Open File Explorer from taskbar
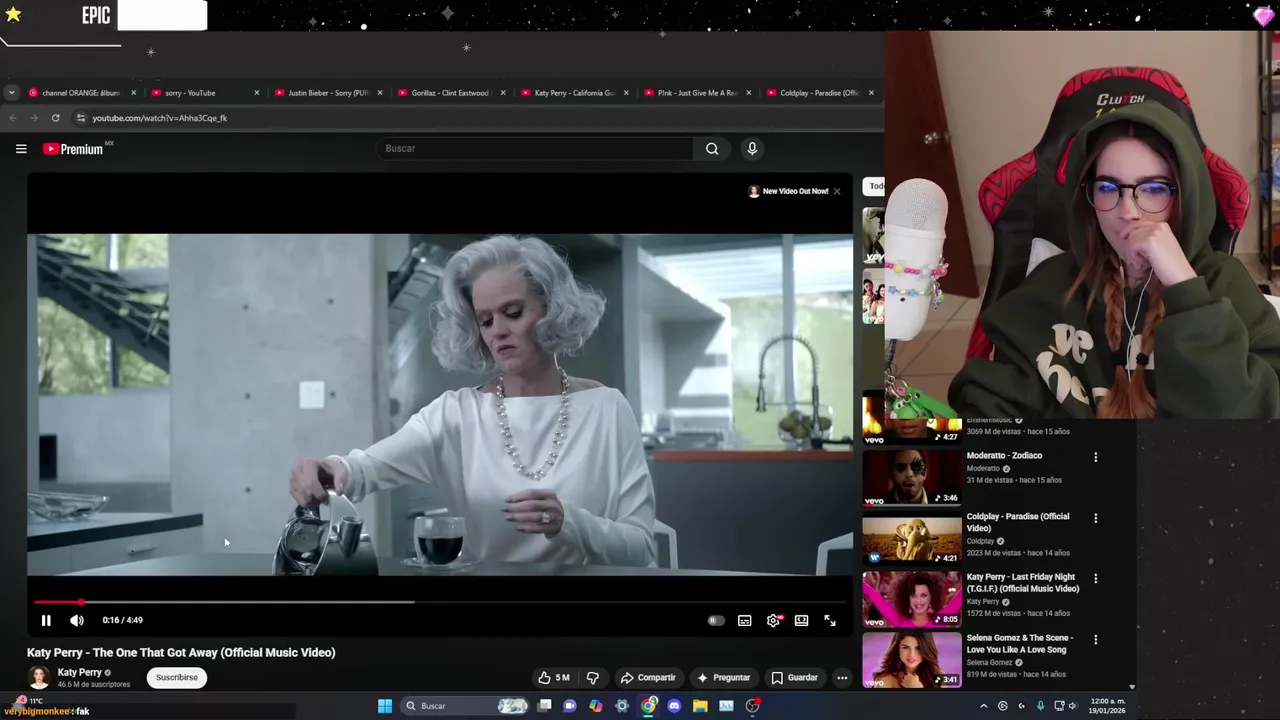Image resolution: width=1280 pixels, height=720 pixels. (x=700, y=706)
